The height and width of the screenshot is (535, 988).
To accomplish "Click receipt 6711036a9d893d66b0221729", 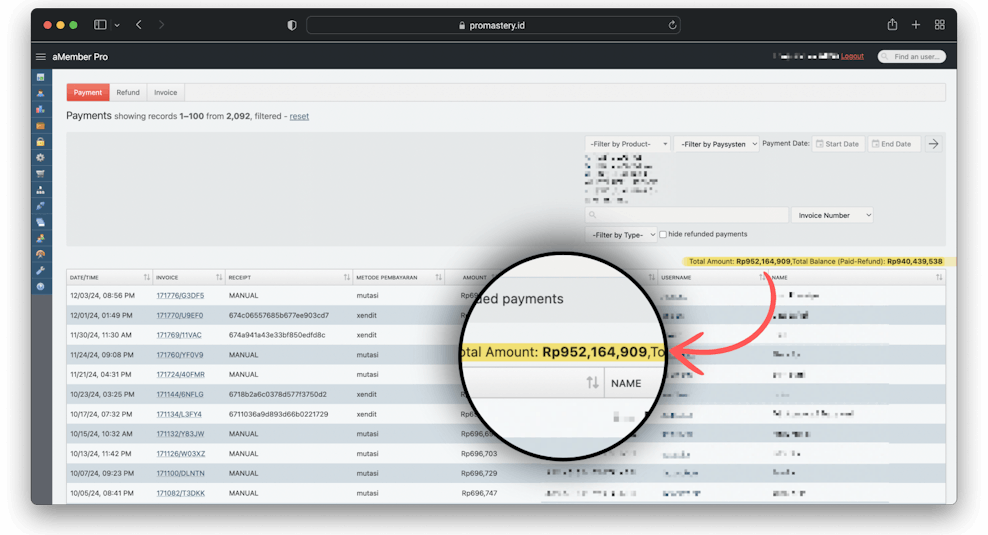I will coord(279,415).
